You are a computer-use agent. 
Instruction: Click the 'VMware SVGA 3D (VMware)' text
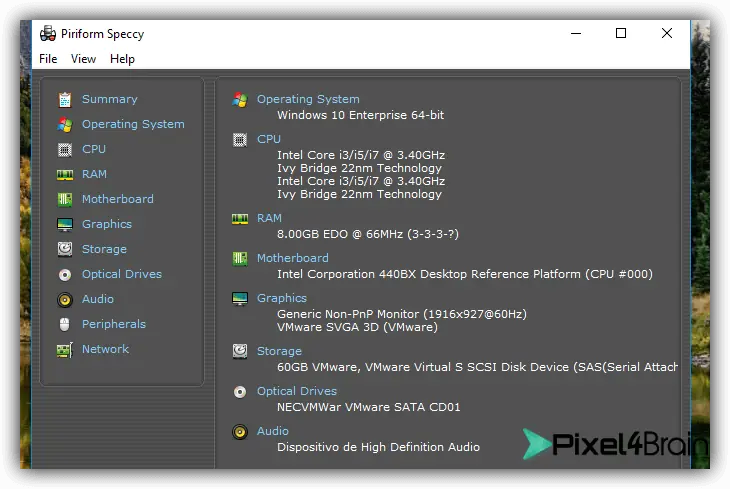point(357,327)
